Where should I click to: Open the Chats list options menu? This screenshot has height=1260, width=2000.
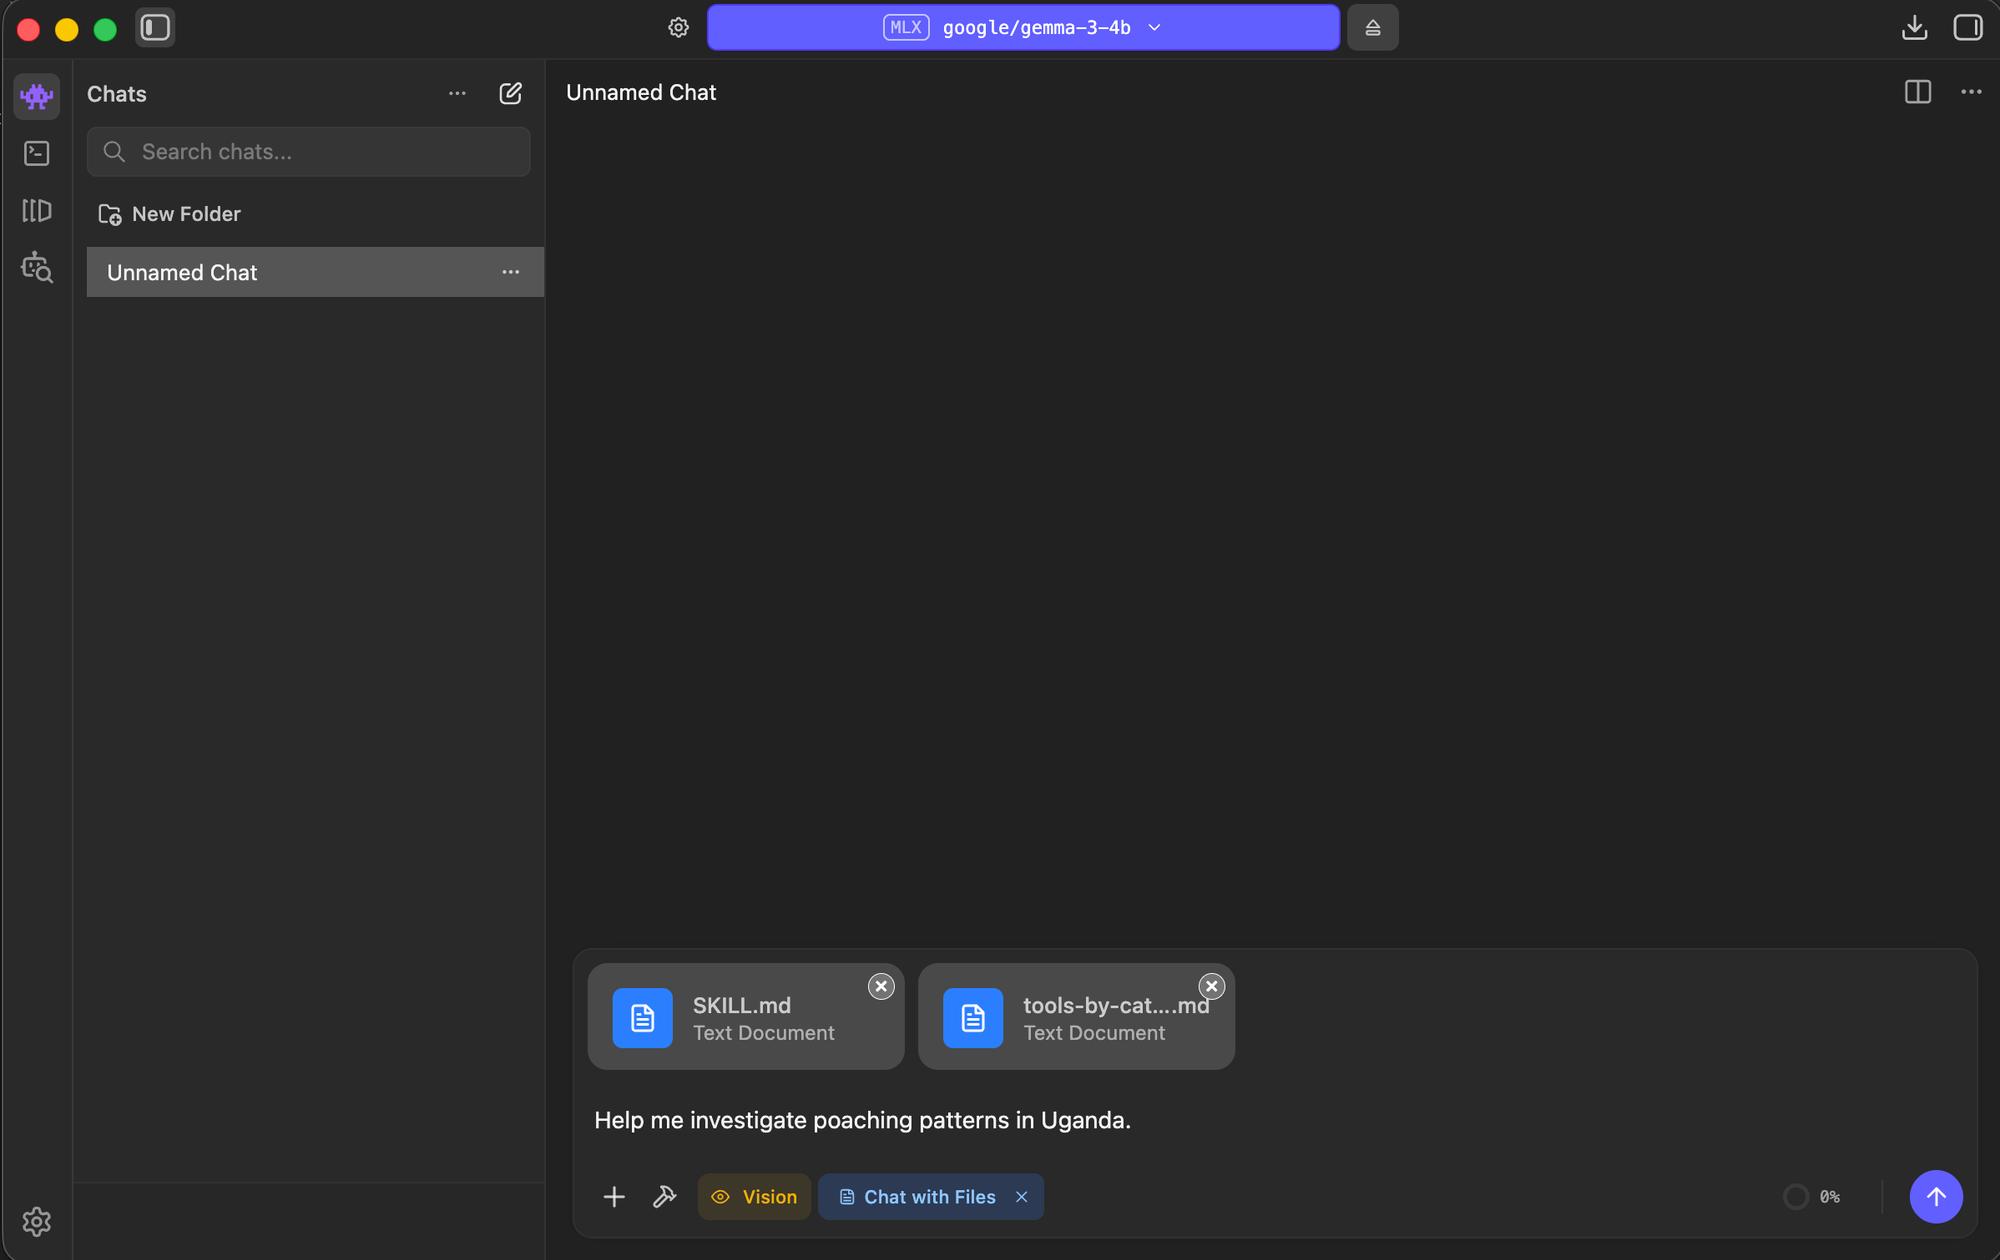457,93
